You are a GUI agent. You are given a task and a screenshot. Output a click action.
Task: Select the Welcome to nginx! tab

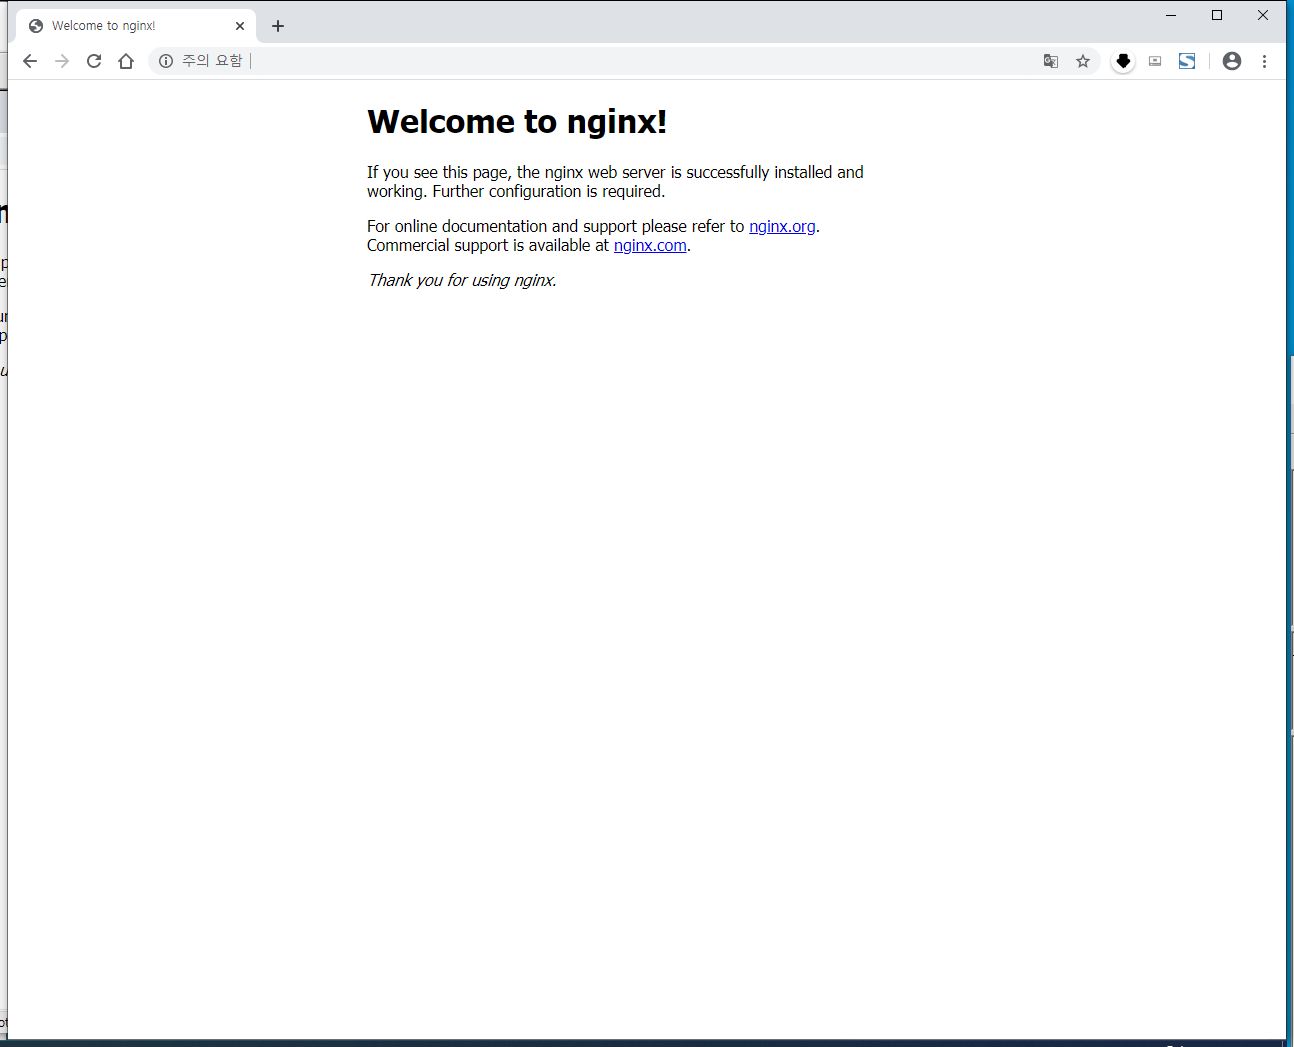(136, 26)
